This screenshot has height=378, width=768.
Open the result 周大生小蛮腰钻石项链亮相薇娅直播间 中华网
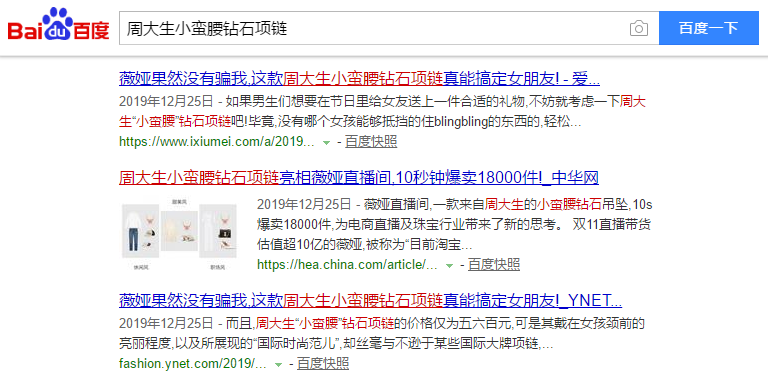tap(359, 178)
